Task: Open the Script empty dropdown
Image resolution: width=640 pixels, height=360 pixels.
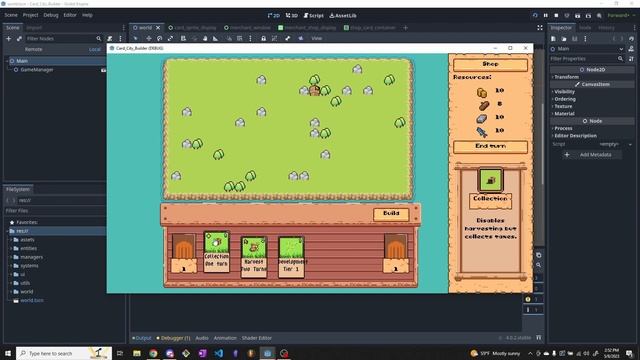Action: (615, 144)
